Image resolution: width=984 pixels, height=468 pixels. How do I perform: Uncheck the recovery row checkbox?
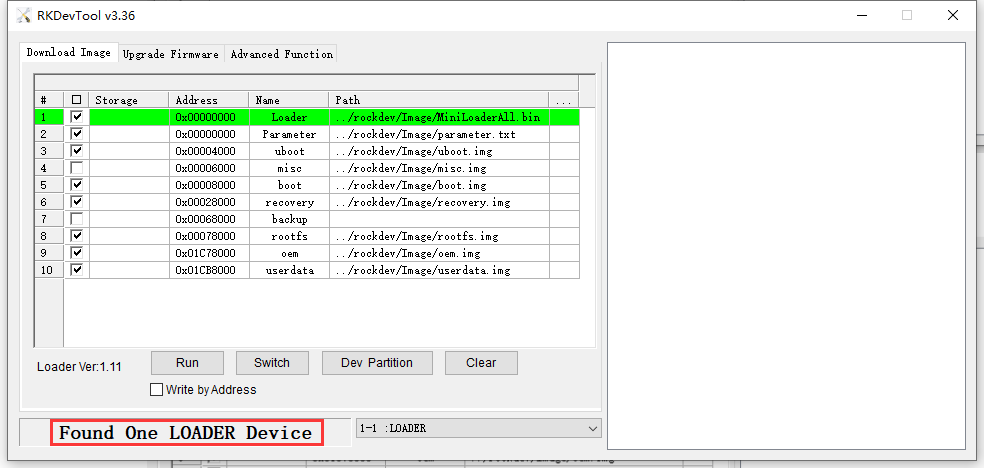[x=77, y=202]
